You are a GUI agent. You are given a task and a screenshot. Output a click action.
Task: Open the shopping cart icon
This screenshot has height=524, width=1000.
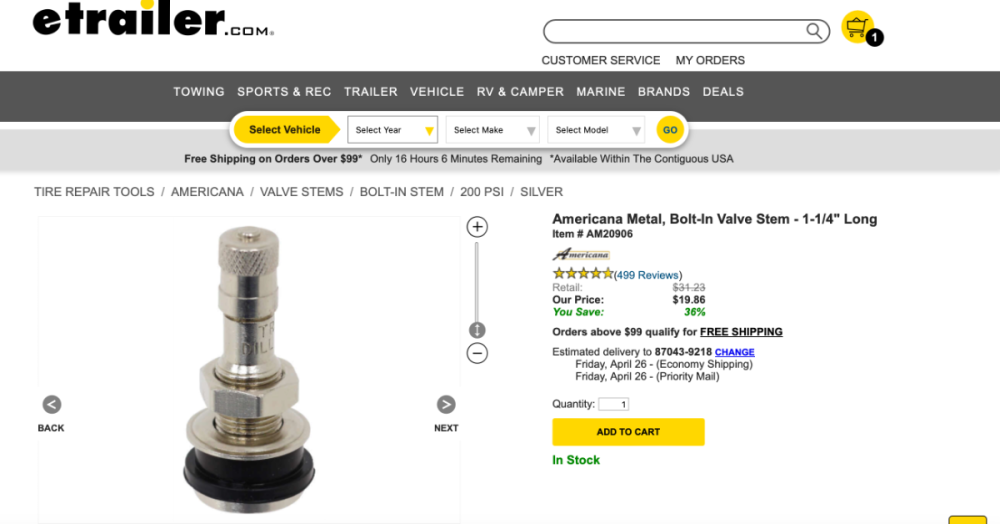(x=857, y=27)
